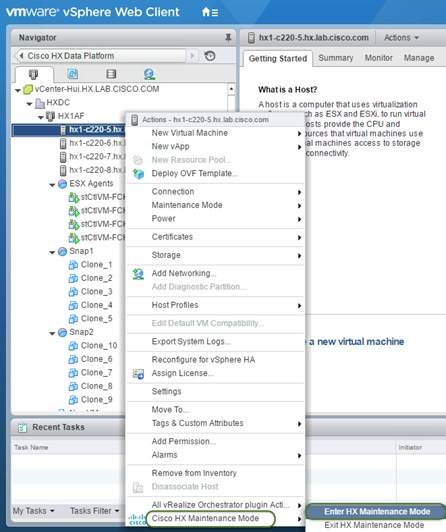Click host icon beside hx1-c220-5 title
Screen dimensions: 446x532
click(251, 38)
